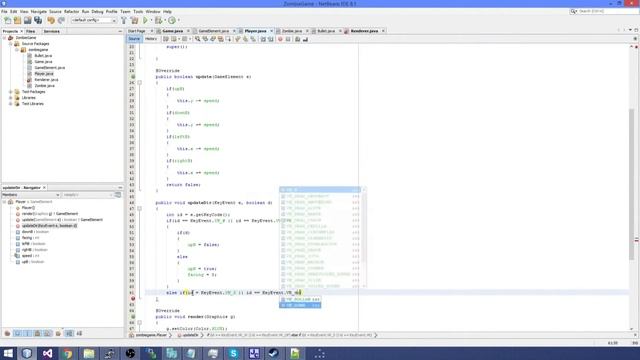Open the Tools menu
Image resolution: width=640 pixels, height=360 pixels.
[138, 11]
